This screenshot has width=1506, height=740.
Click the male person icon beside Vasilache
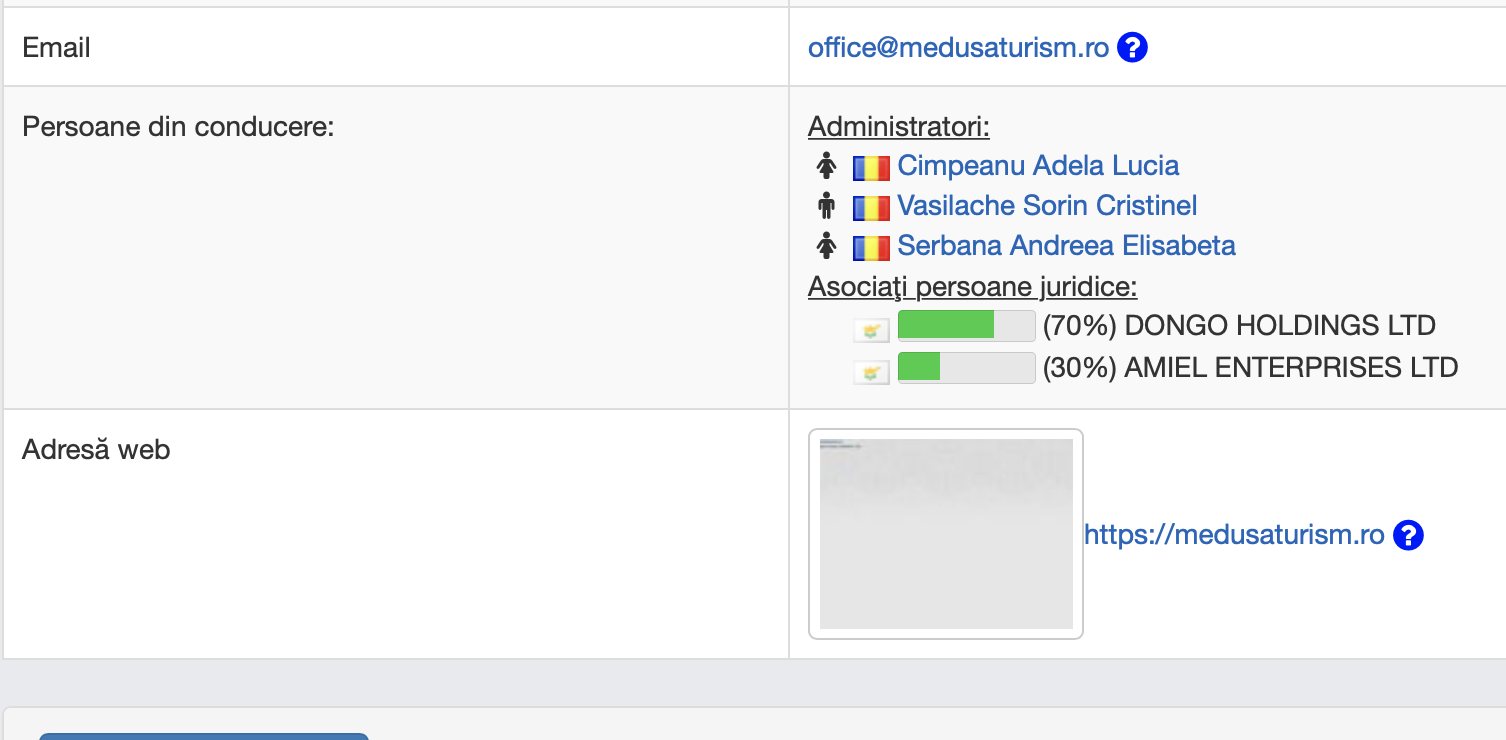pos(826,206)
